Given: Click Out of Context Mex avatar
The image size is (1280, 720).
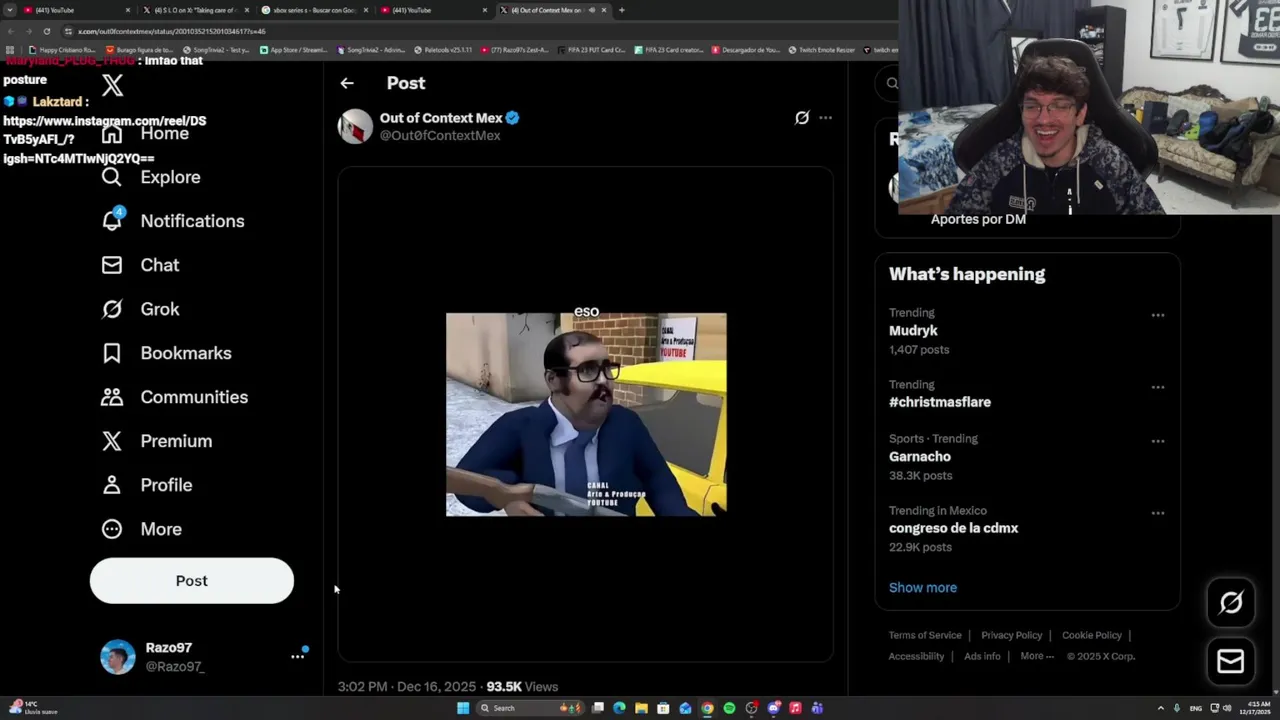Looking at the screenshot, I should [355, 127].
